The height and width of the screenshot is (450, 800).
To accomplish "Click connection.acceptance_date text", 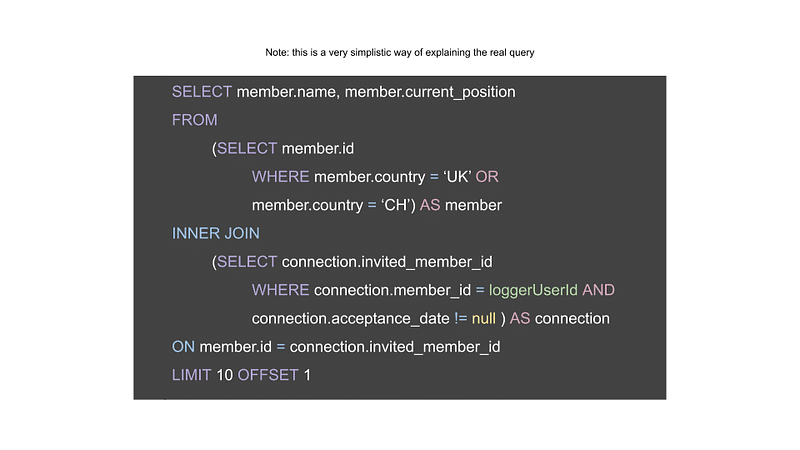I will click(351, 319).
